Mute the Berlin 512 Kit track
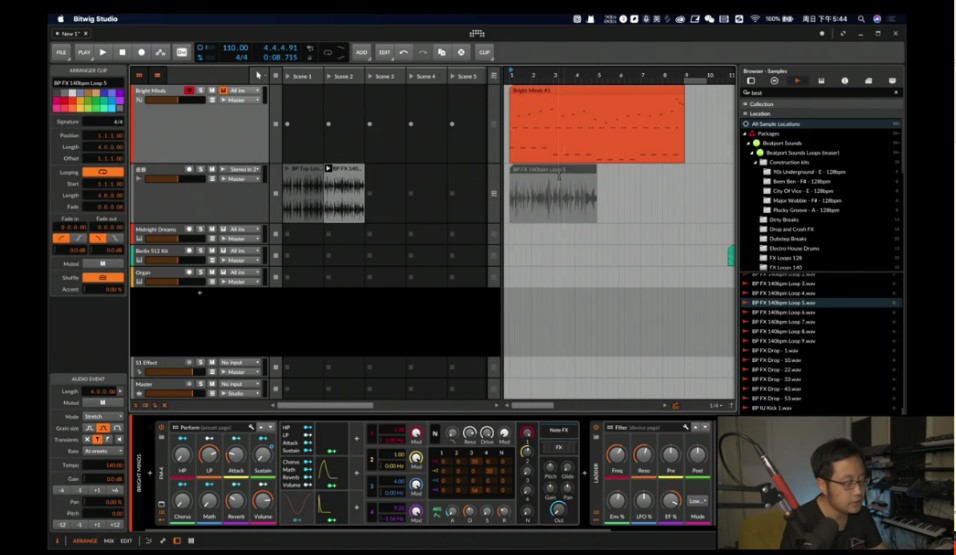Image resolution: width=956 pixels, height=555 pixels. pos(211,251)
